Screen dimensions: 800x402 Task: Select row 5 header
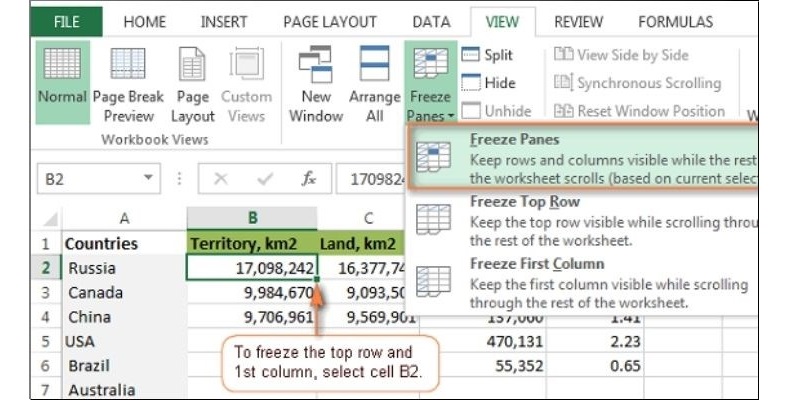point(46,341)
